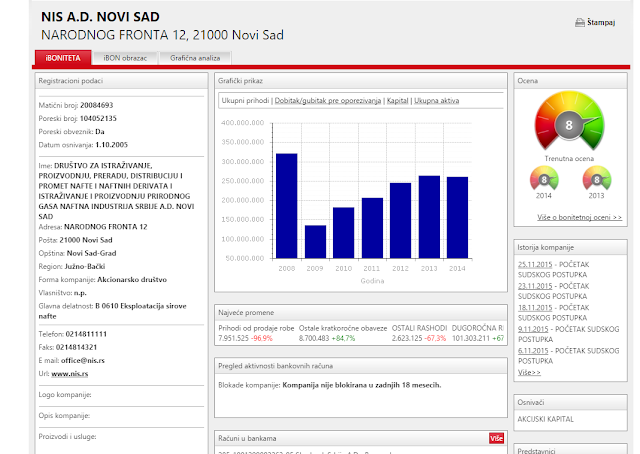
Task: Click the OSTALI RASHODI -67,3% change
Action: [x=435, y=338]
